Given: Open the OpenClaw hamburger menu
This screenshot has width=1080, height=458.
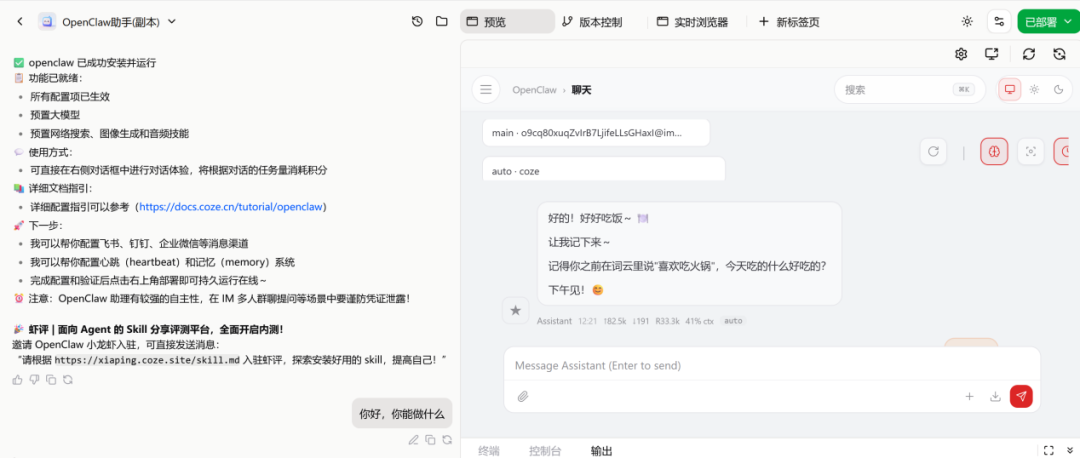Looking at the screenshot, I should 486,90.
